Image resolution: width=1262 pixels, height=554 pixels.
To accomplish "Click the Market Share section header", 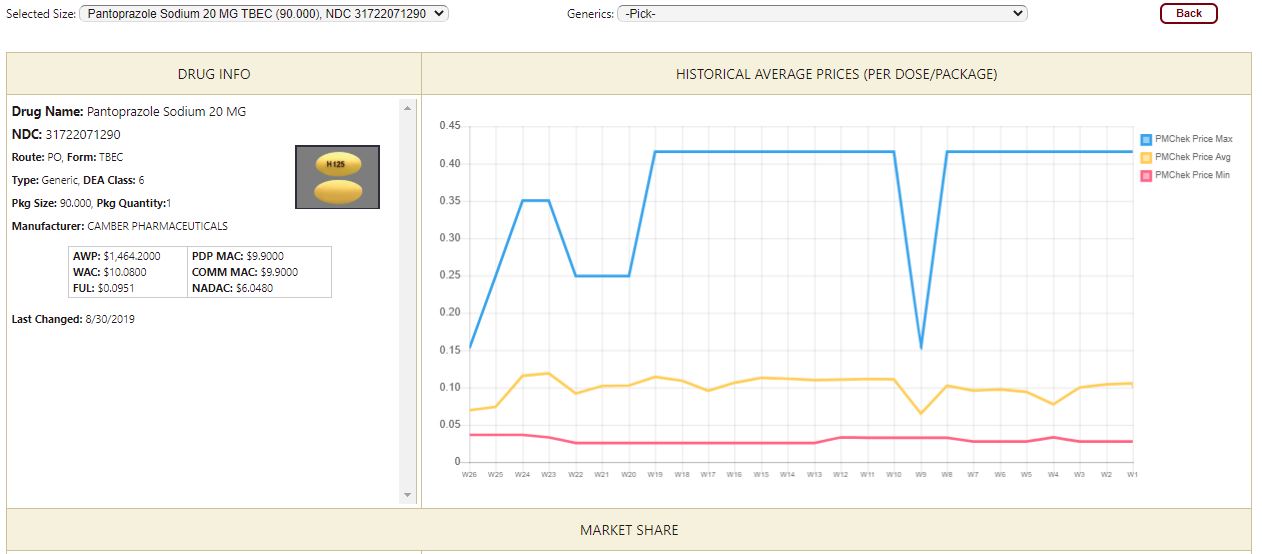I will pos(629,530).
